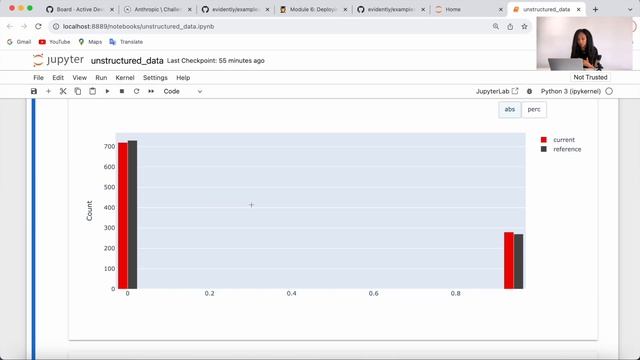The width and height of the screenshot is (640, 360).
Task: Bookmark this page with the star icon
Action: 524,27
